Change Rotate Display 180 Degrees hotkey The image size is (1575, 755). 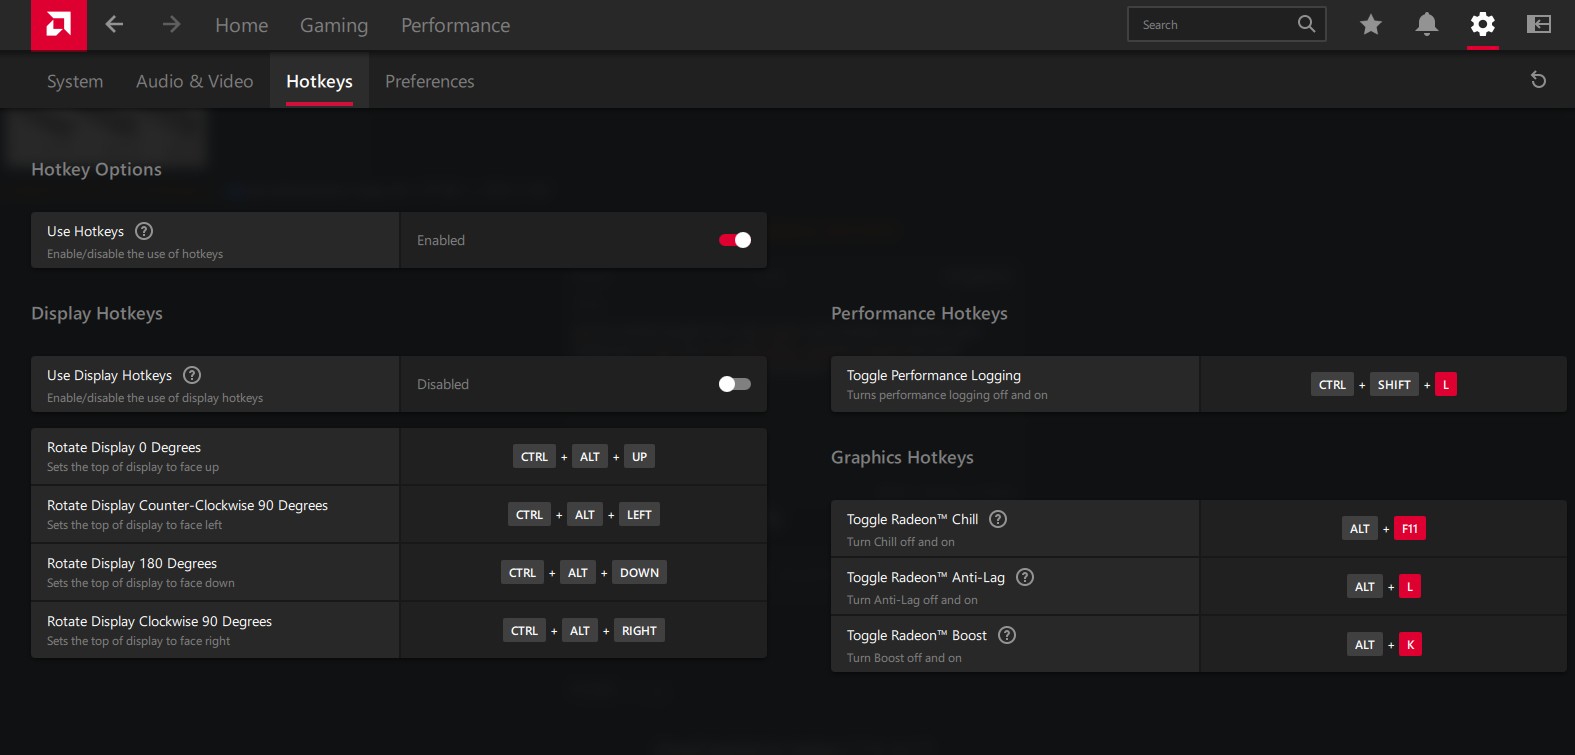pos(583,573)
